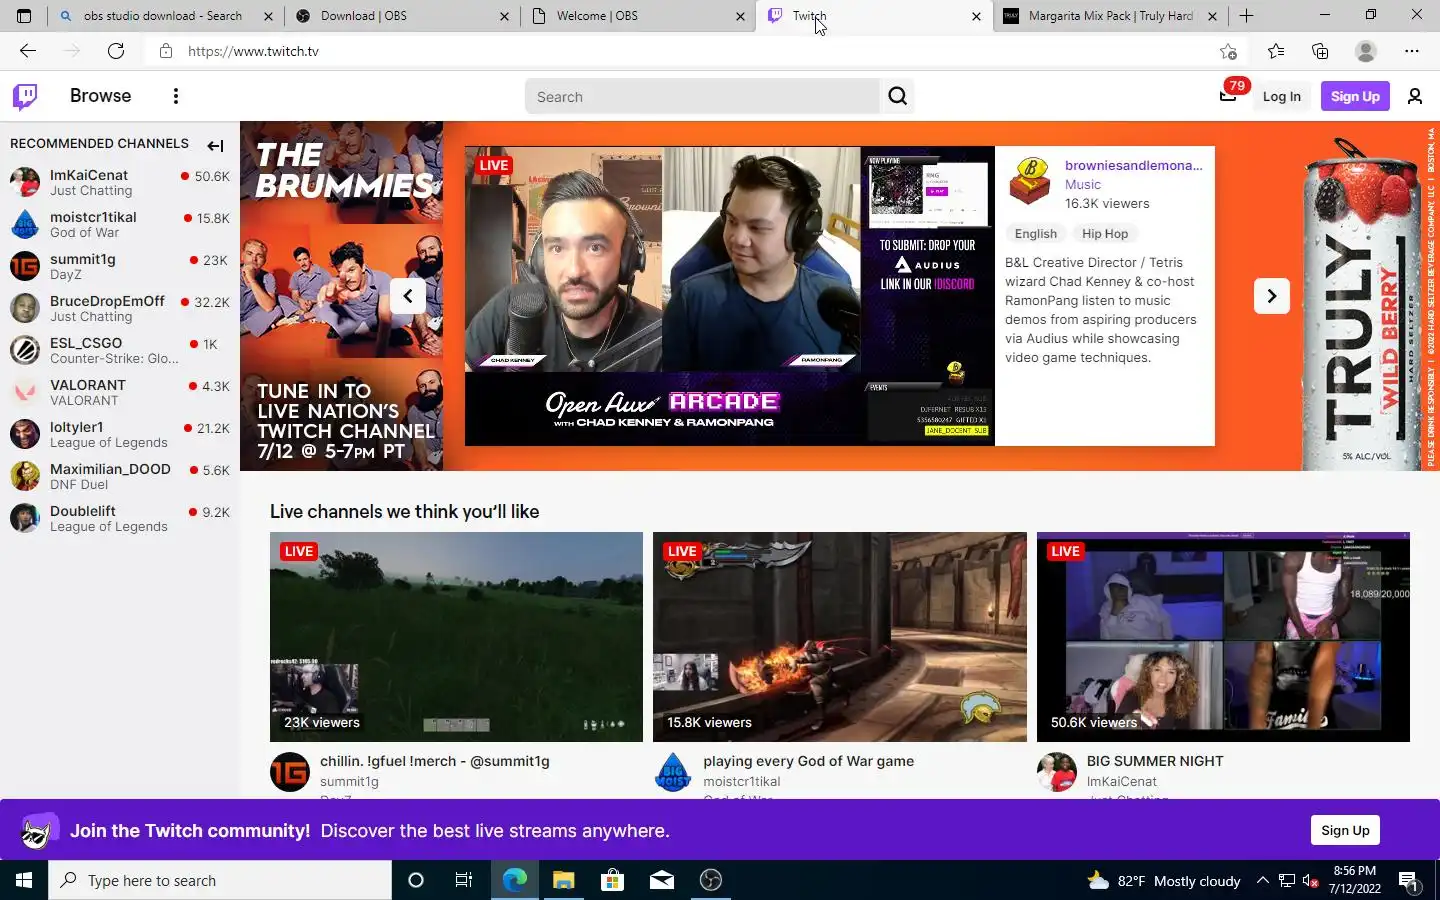Open File Explorer from taskbar
Image resolution: width=1440 pixels, height=900 pixels.
pos(563,880)
